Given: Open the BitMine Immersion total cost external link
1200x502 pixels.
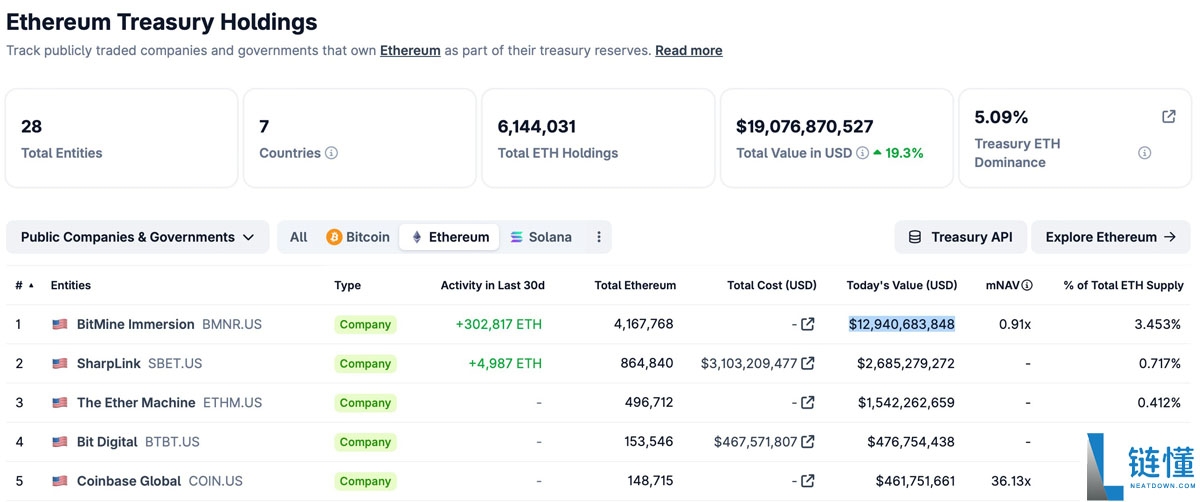Looking at the screenshot, I should click(x=808, y=324).
